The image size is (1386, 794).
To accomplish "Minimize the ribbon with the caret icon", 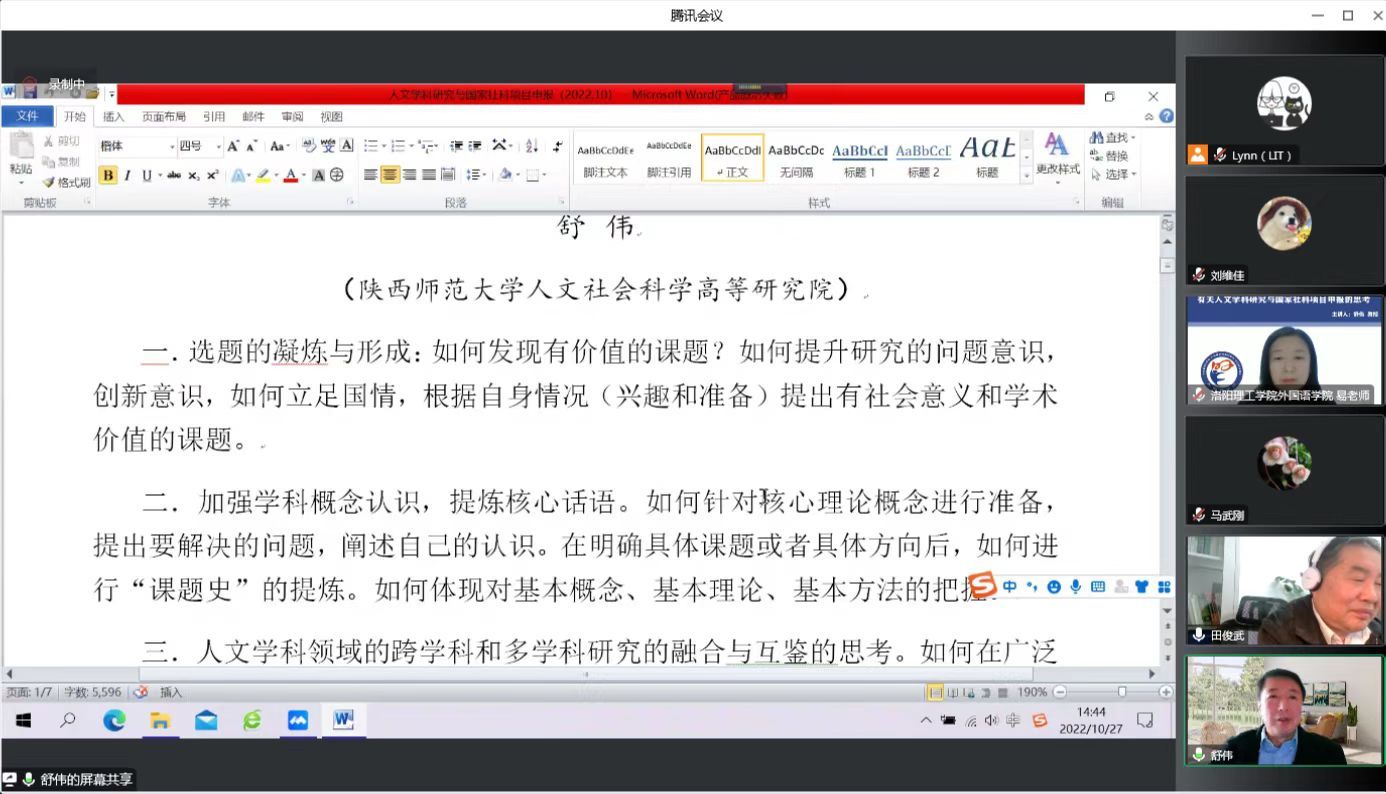I will [x=1149, y=117].
